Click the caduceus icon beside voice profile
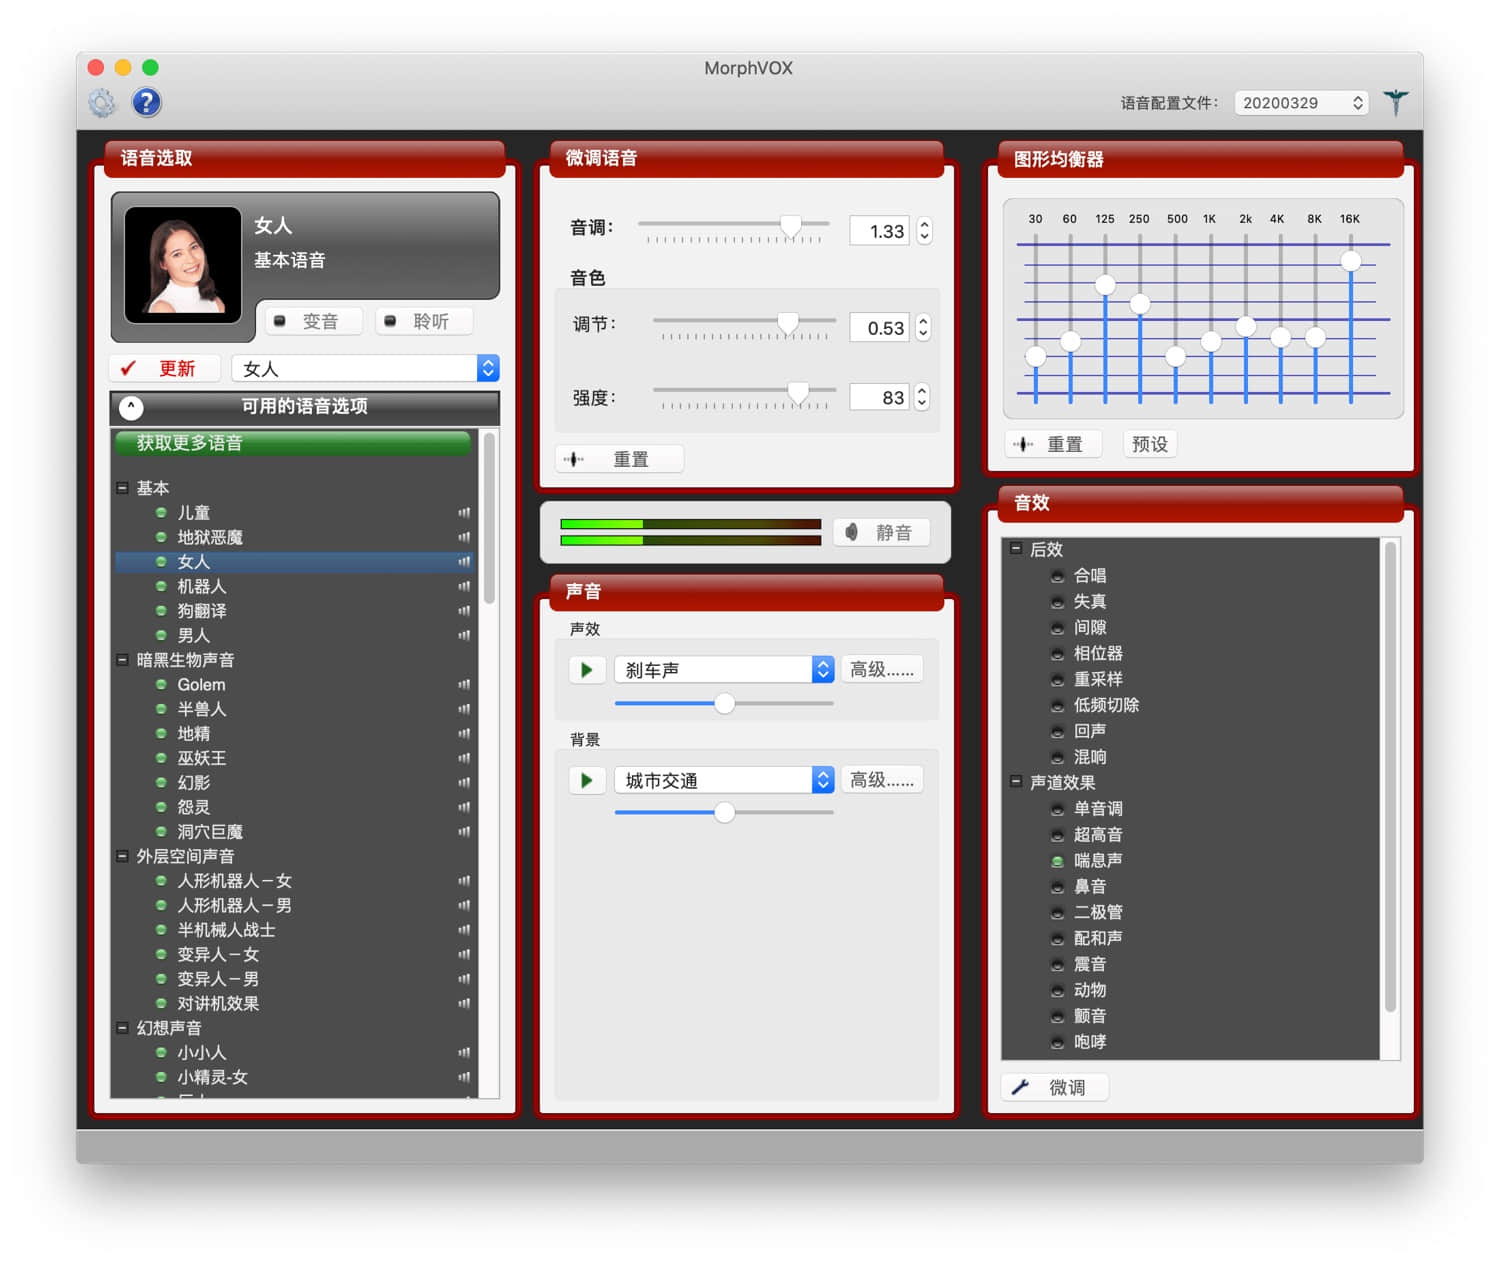 (x=1396, y=102)
